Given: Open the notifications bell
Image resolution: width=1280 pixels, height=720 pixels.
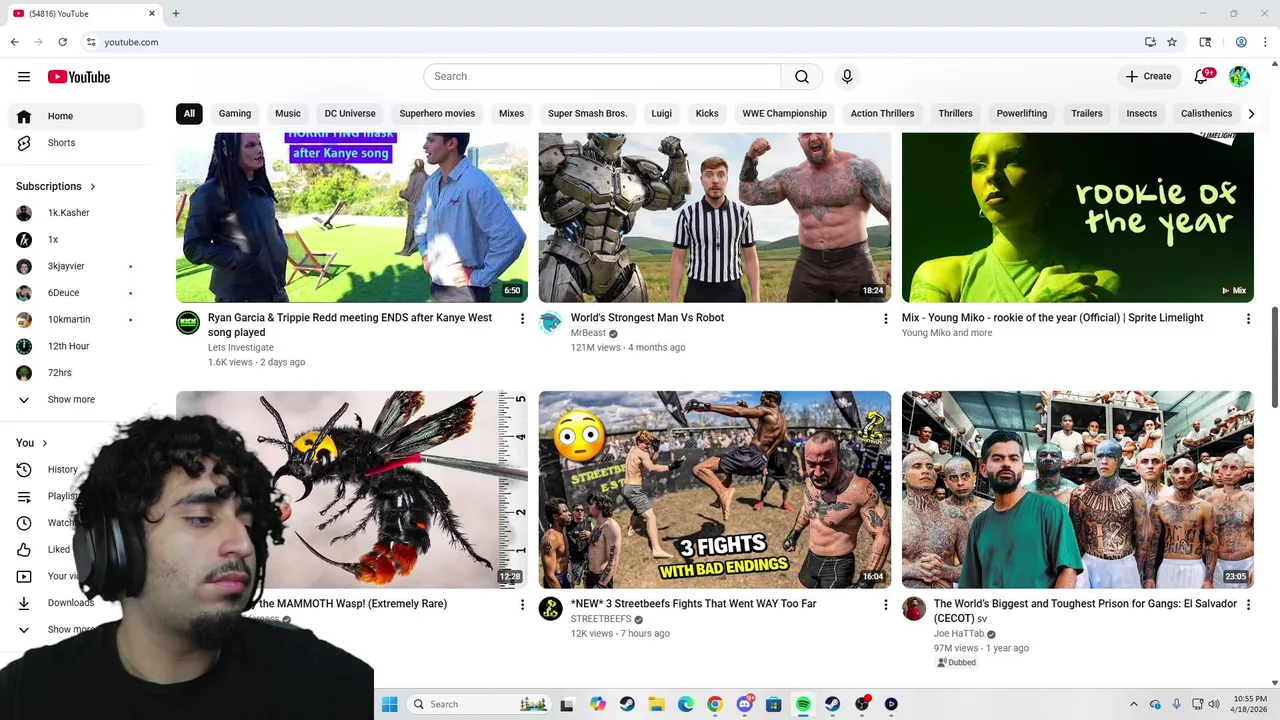Looking at the screenshot, I should (x=1203, y=77).
